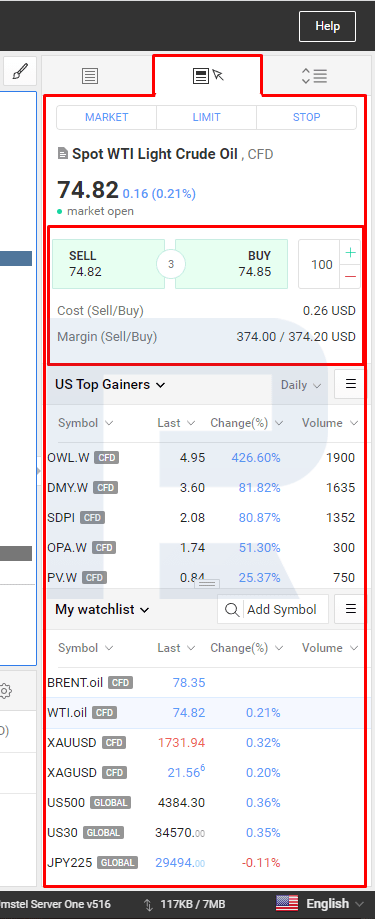Open the US Top Gainers hamburger menu

(350, 384)
